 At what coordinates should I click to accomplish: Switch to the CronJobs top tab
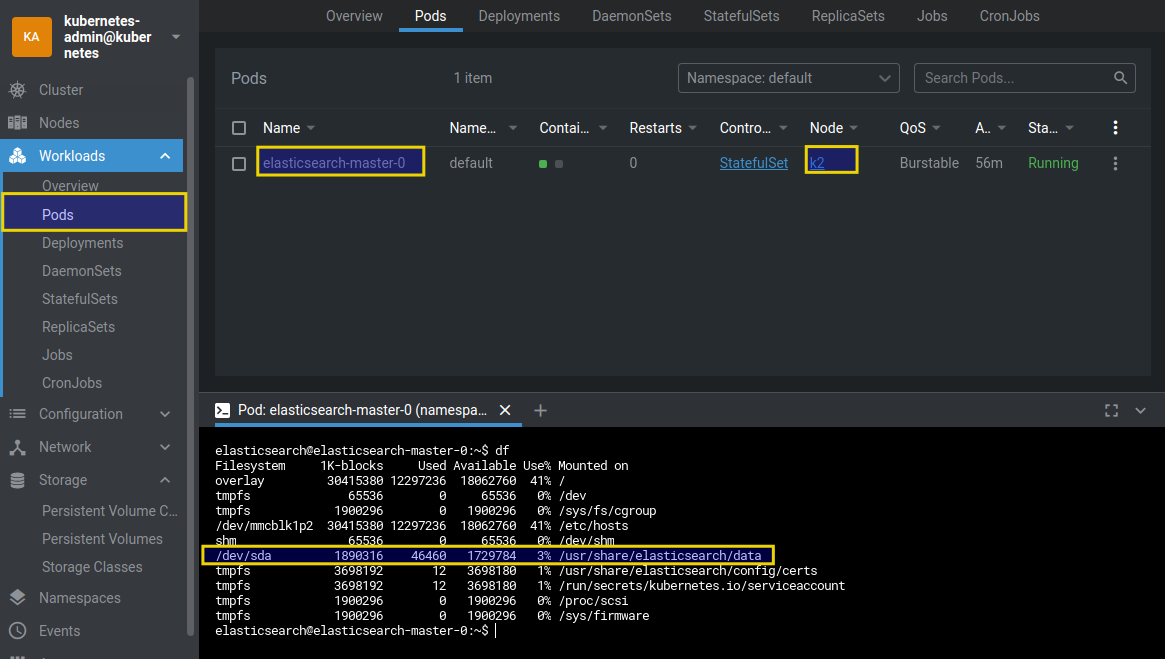click(1010, 16)
